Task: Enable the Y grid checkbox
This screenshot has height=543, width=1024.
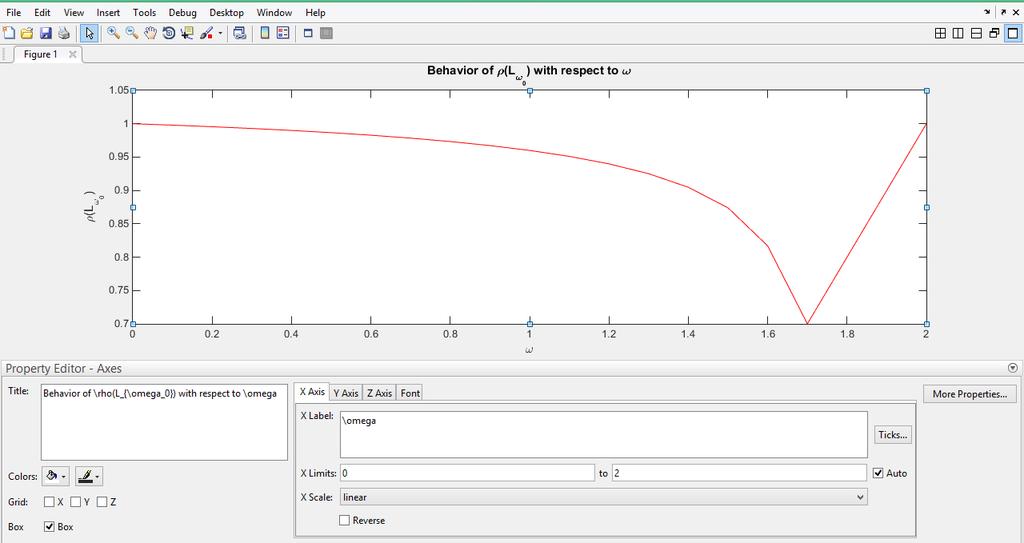Action: 76,502
